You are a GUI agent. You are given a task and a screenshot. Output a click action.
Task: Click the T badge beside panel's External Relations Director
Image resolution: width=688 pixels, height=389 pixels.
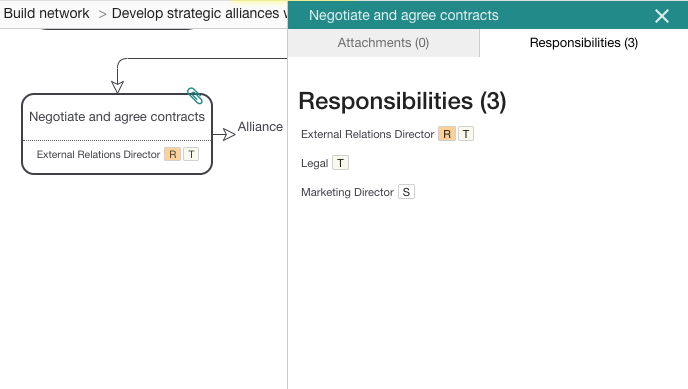point(466,134)
